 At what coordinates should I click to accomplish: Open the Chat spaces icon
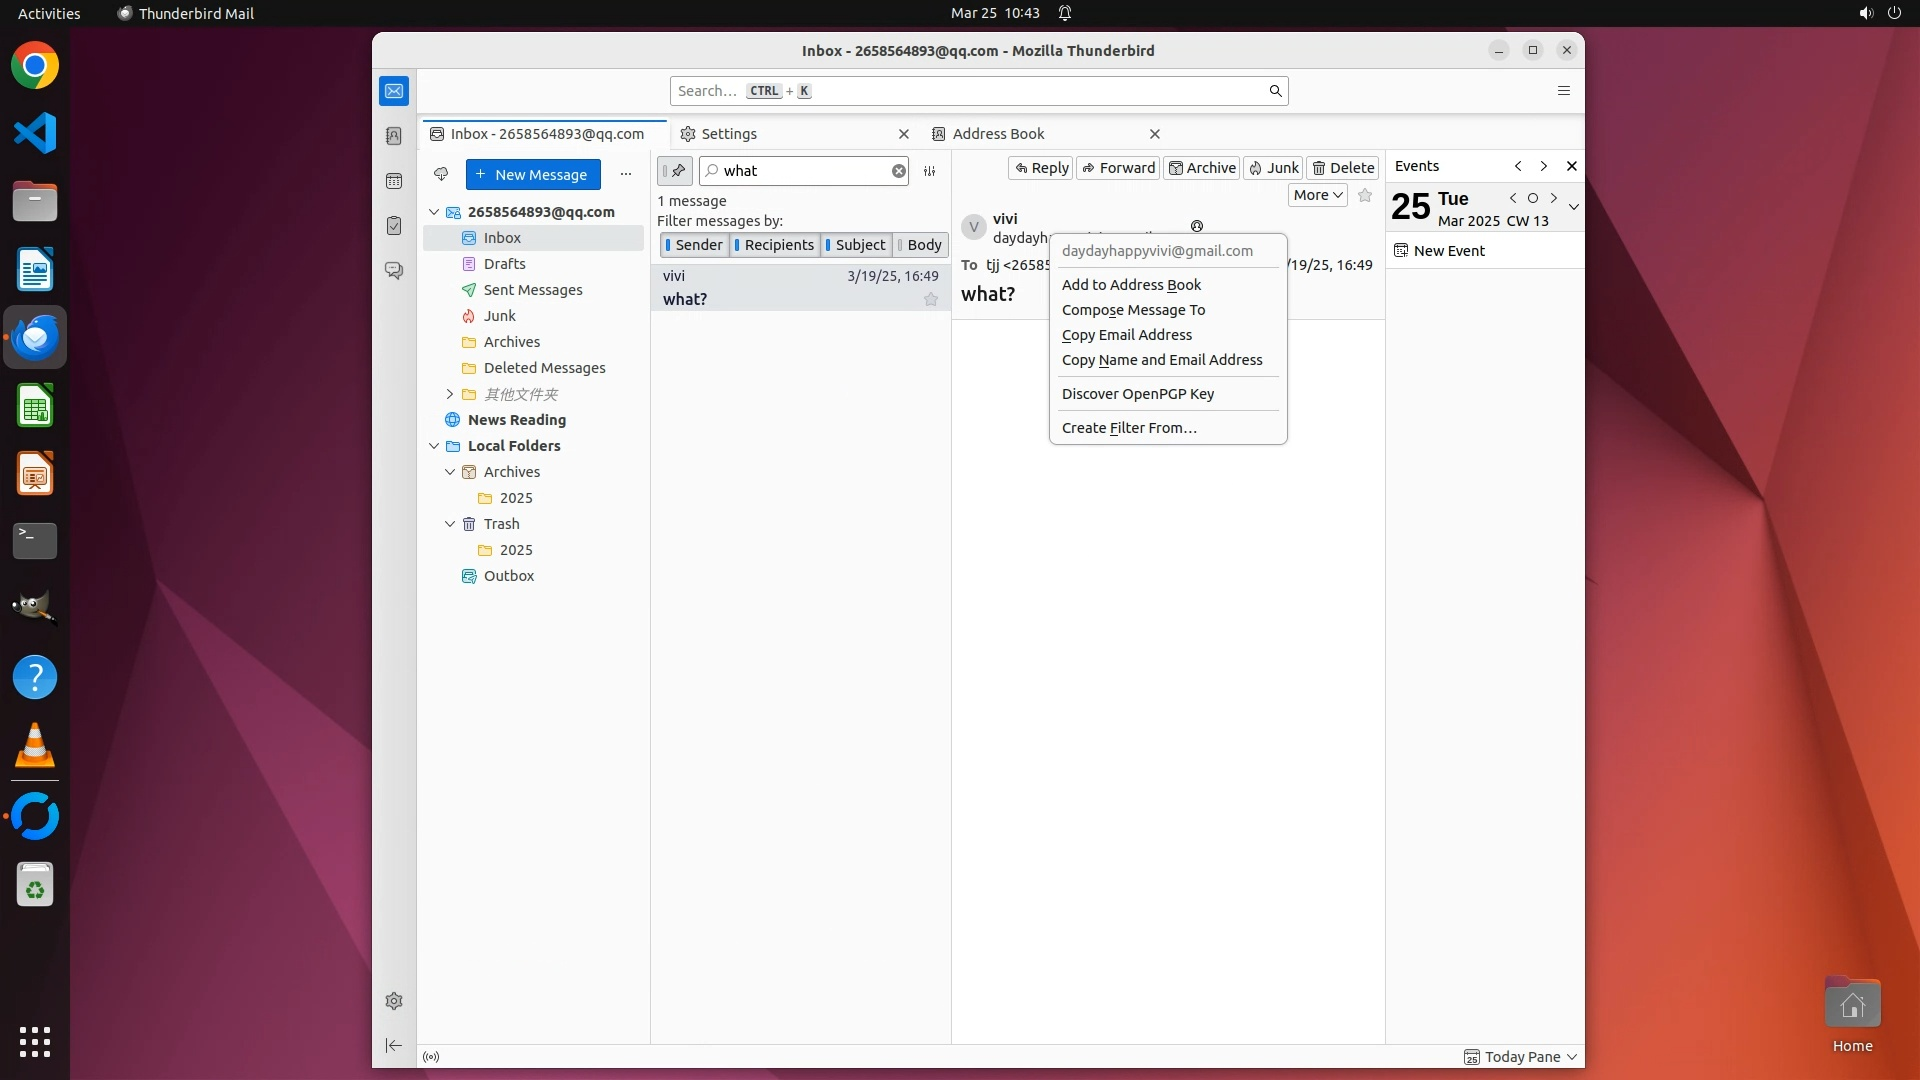394,271
